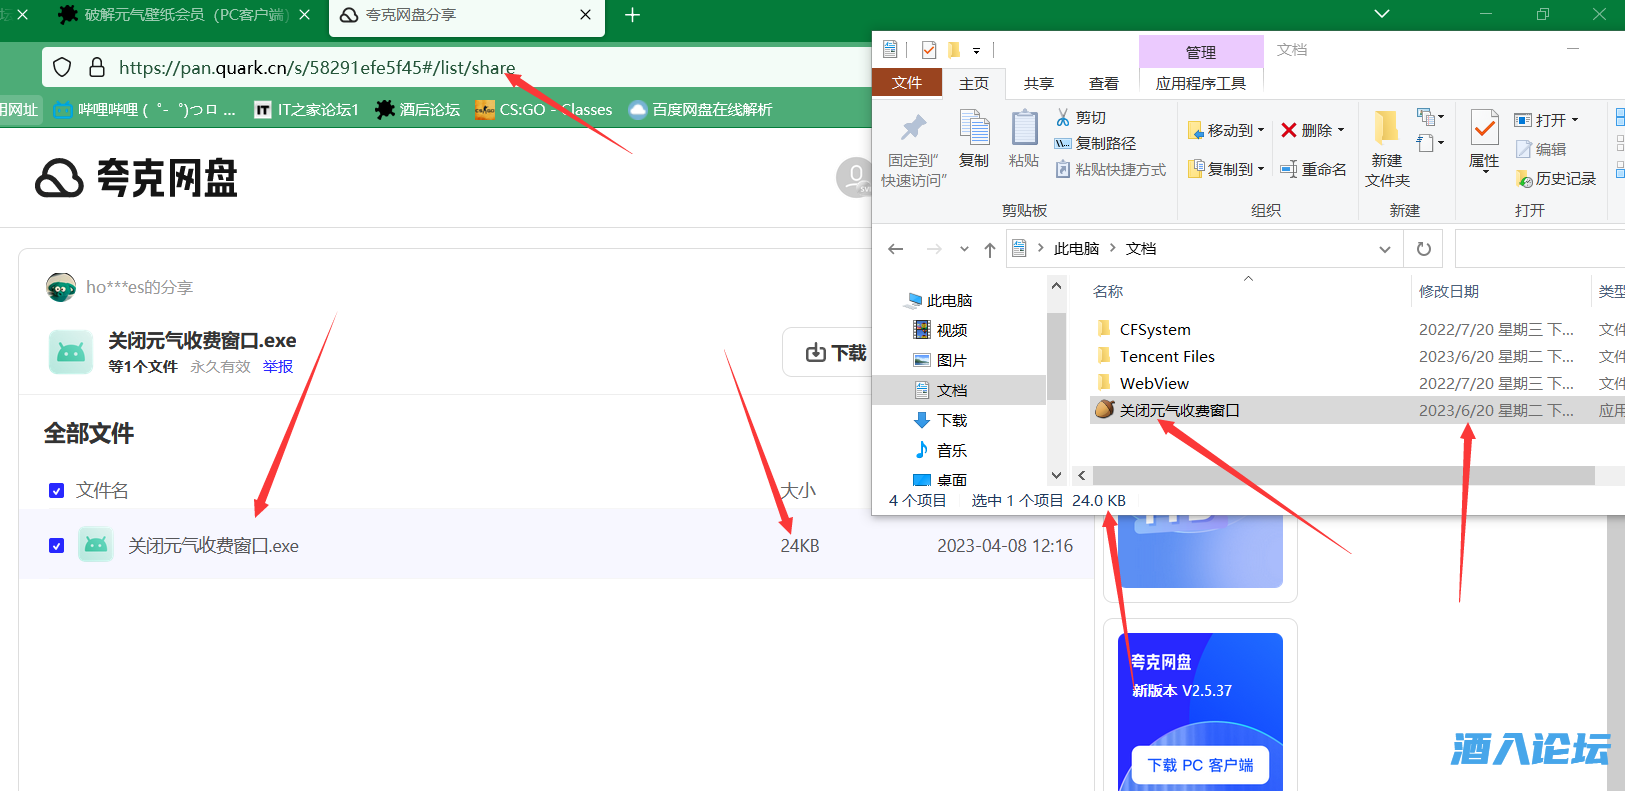
Task: Click the padlock site info icon
Action: click(97, 67)
